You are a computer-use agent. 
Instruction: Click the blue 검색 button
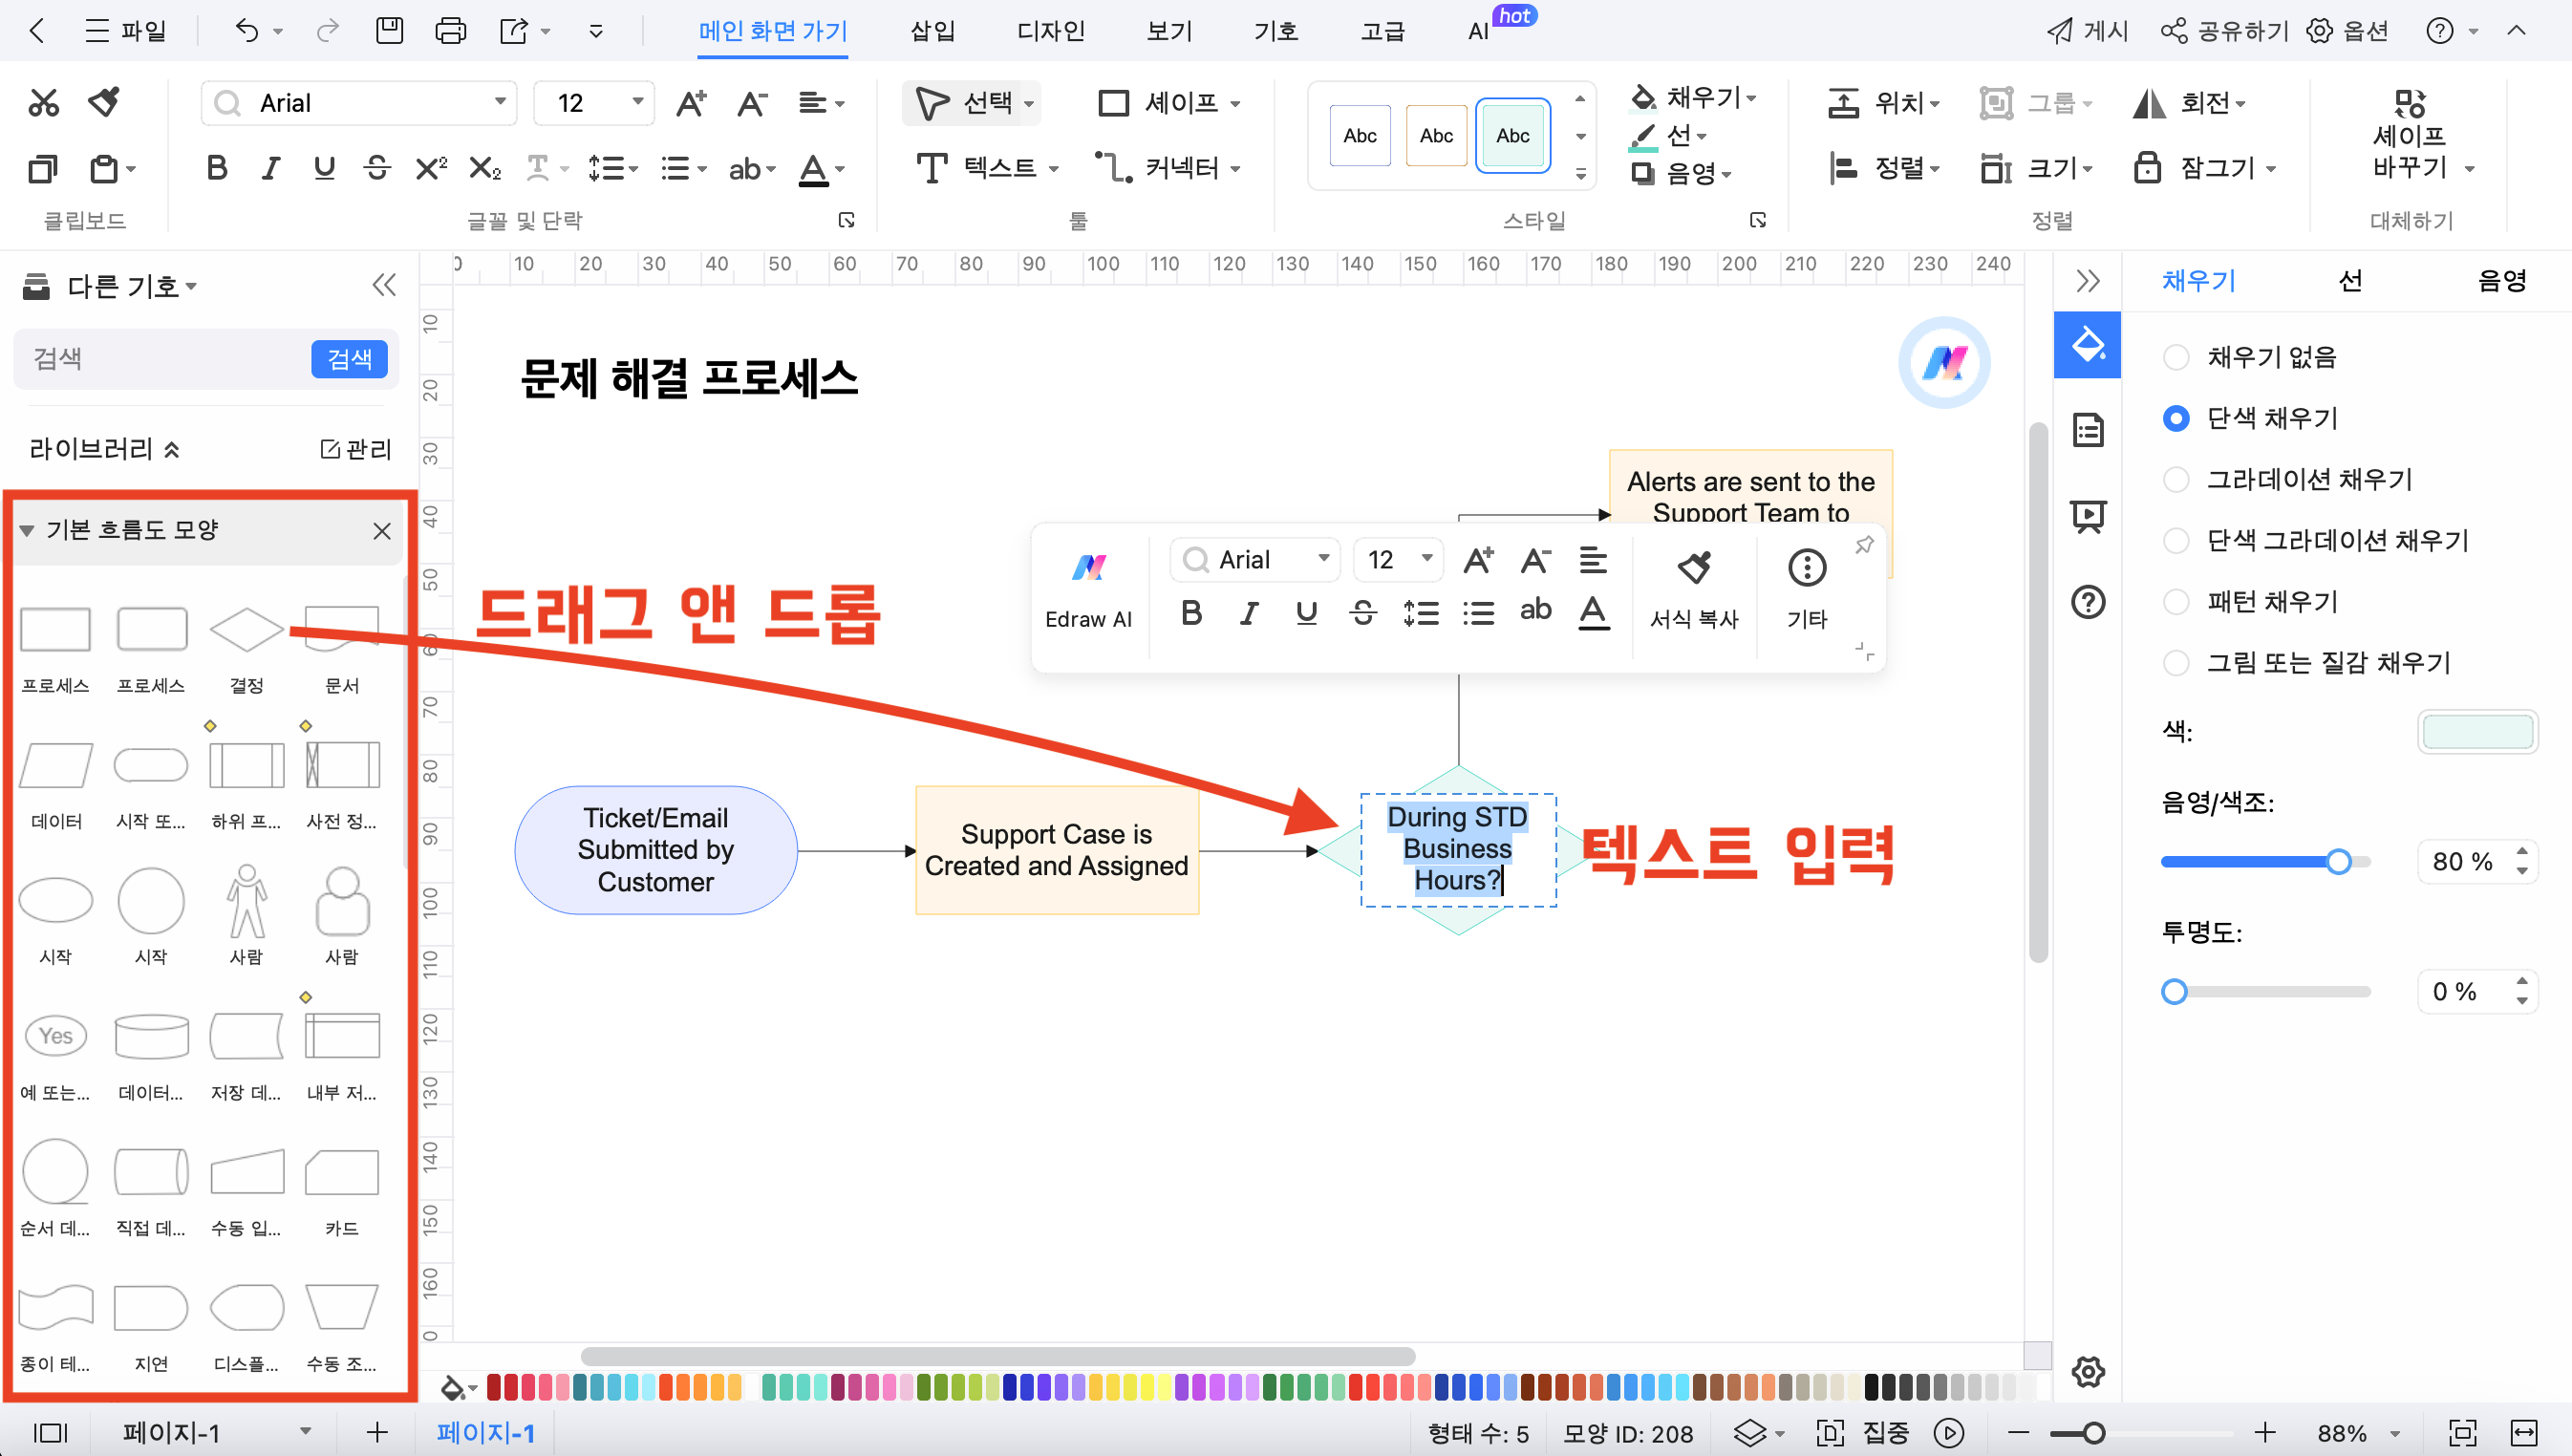pos(349,359)
